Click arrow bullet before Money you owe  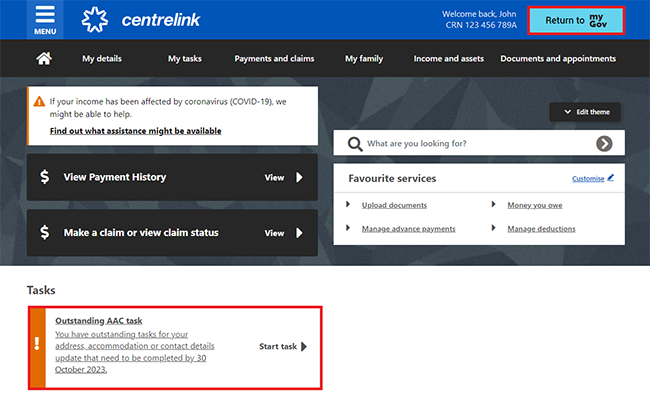pos(493,204)
